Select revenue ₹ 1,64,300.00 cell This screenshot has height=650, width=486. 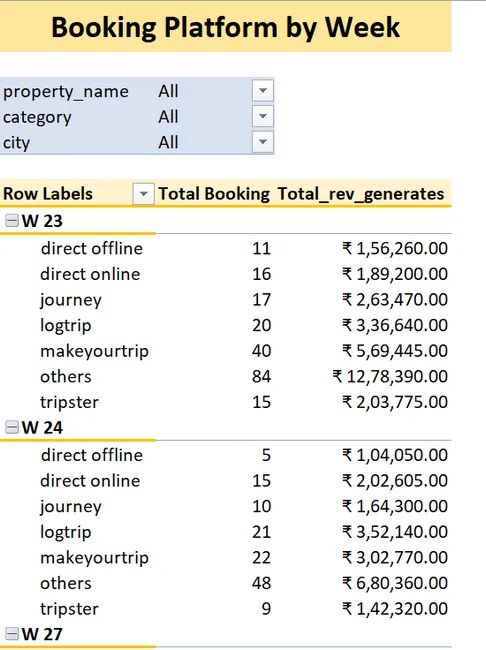click(395, 507)
